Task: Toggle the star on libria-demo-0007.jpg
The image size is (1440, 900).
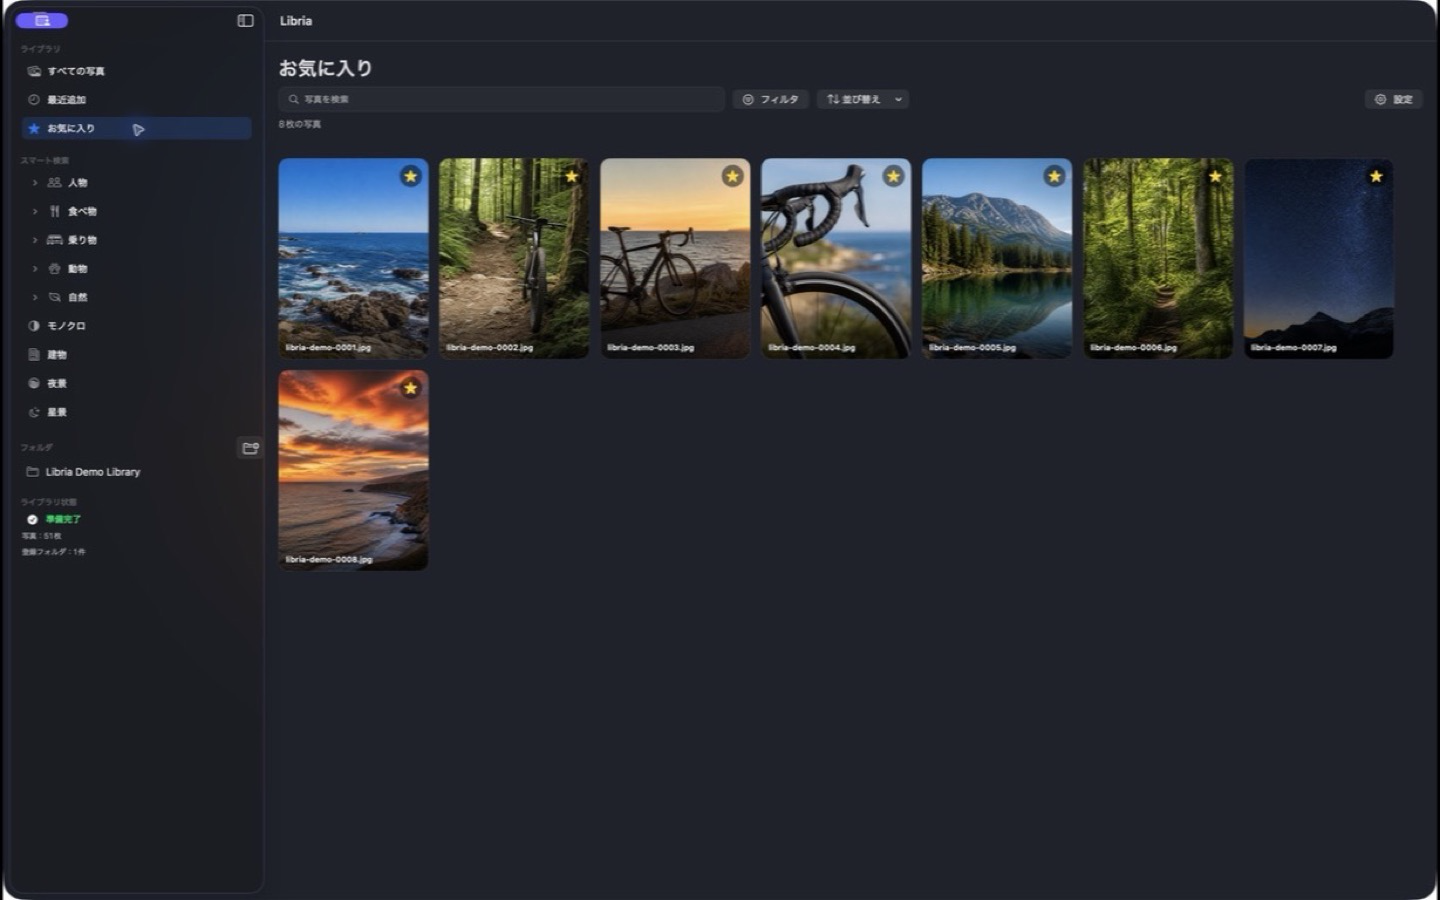Action: tap(1376, 176)
